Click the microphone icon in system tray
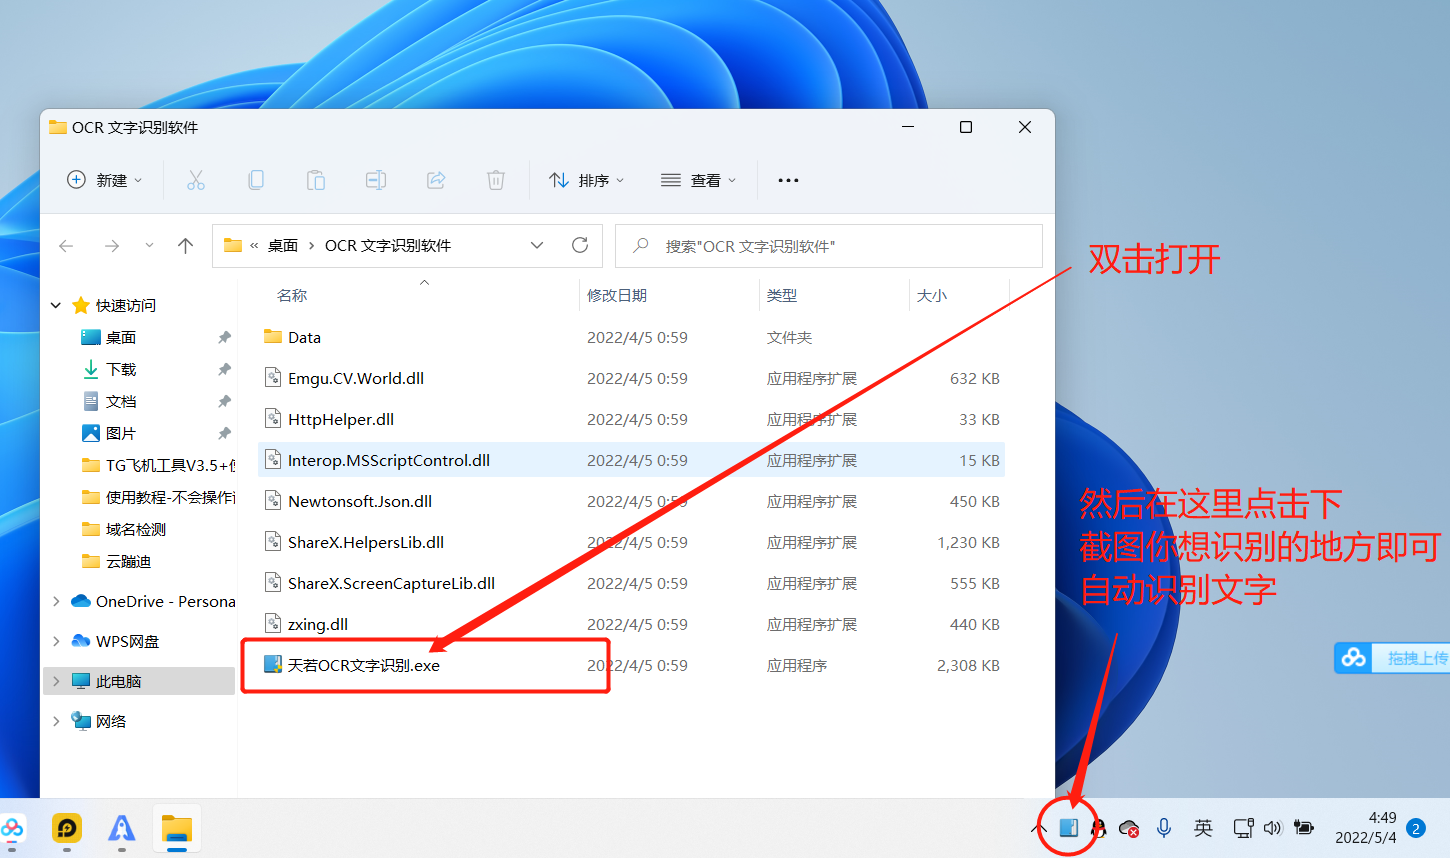The height and width of the screenshot is (858, 1450). pos(1164,828)
